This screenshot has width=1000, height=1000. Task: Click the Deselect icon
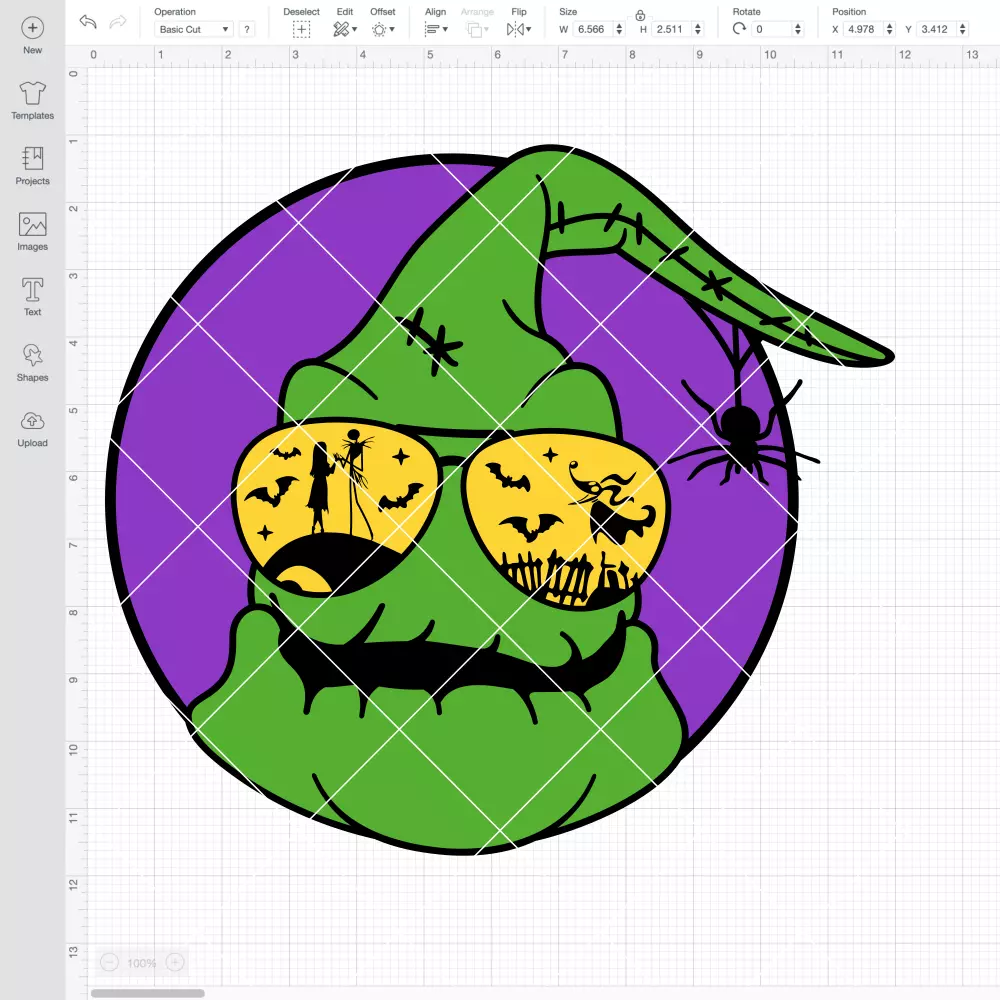(302, 29)
